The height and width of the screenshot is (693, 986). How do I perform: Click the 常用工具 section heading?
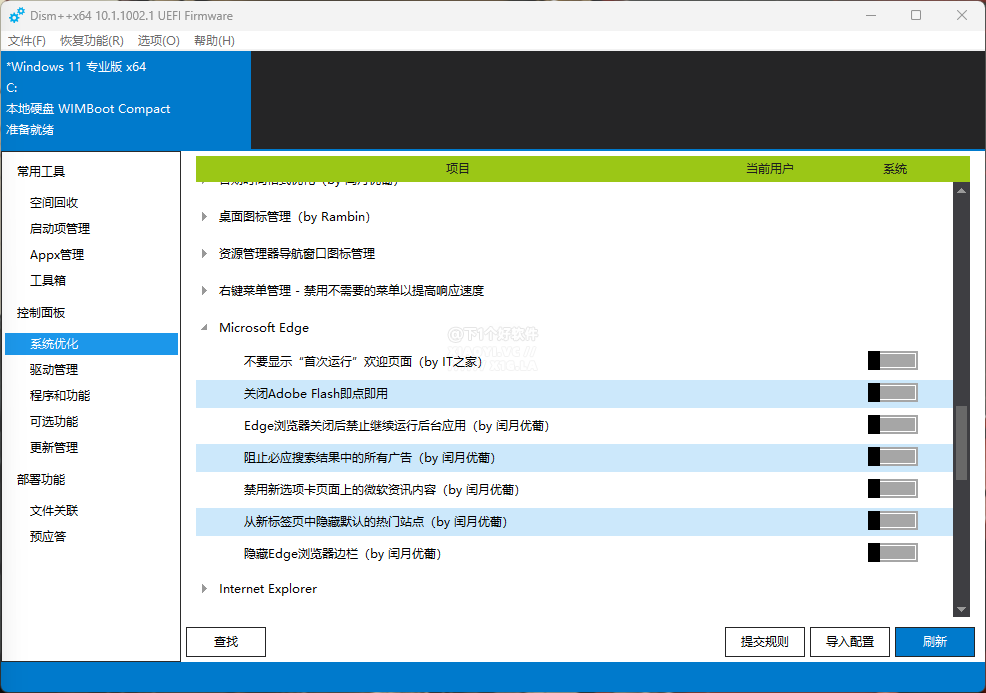coord(41,172)
